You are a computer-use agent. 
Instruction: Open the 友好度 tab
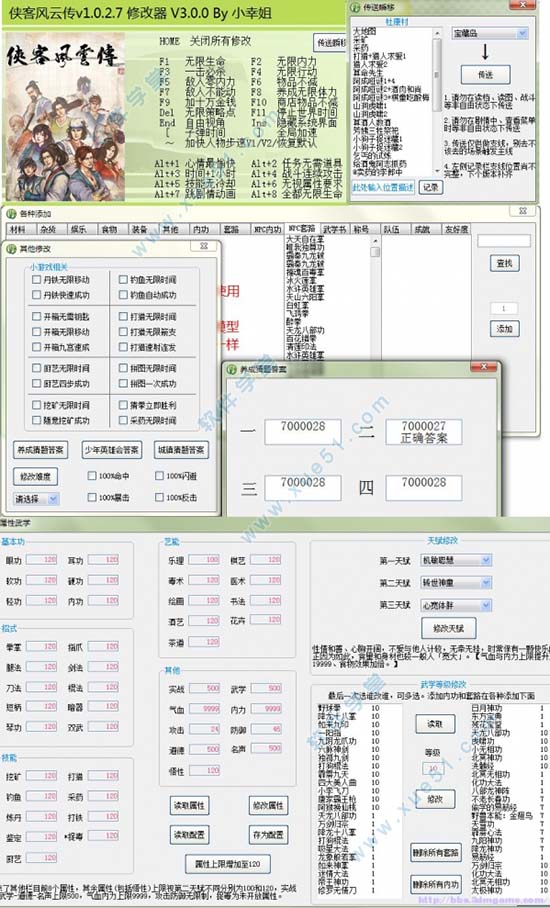456,229
